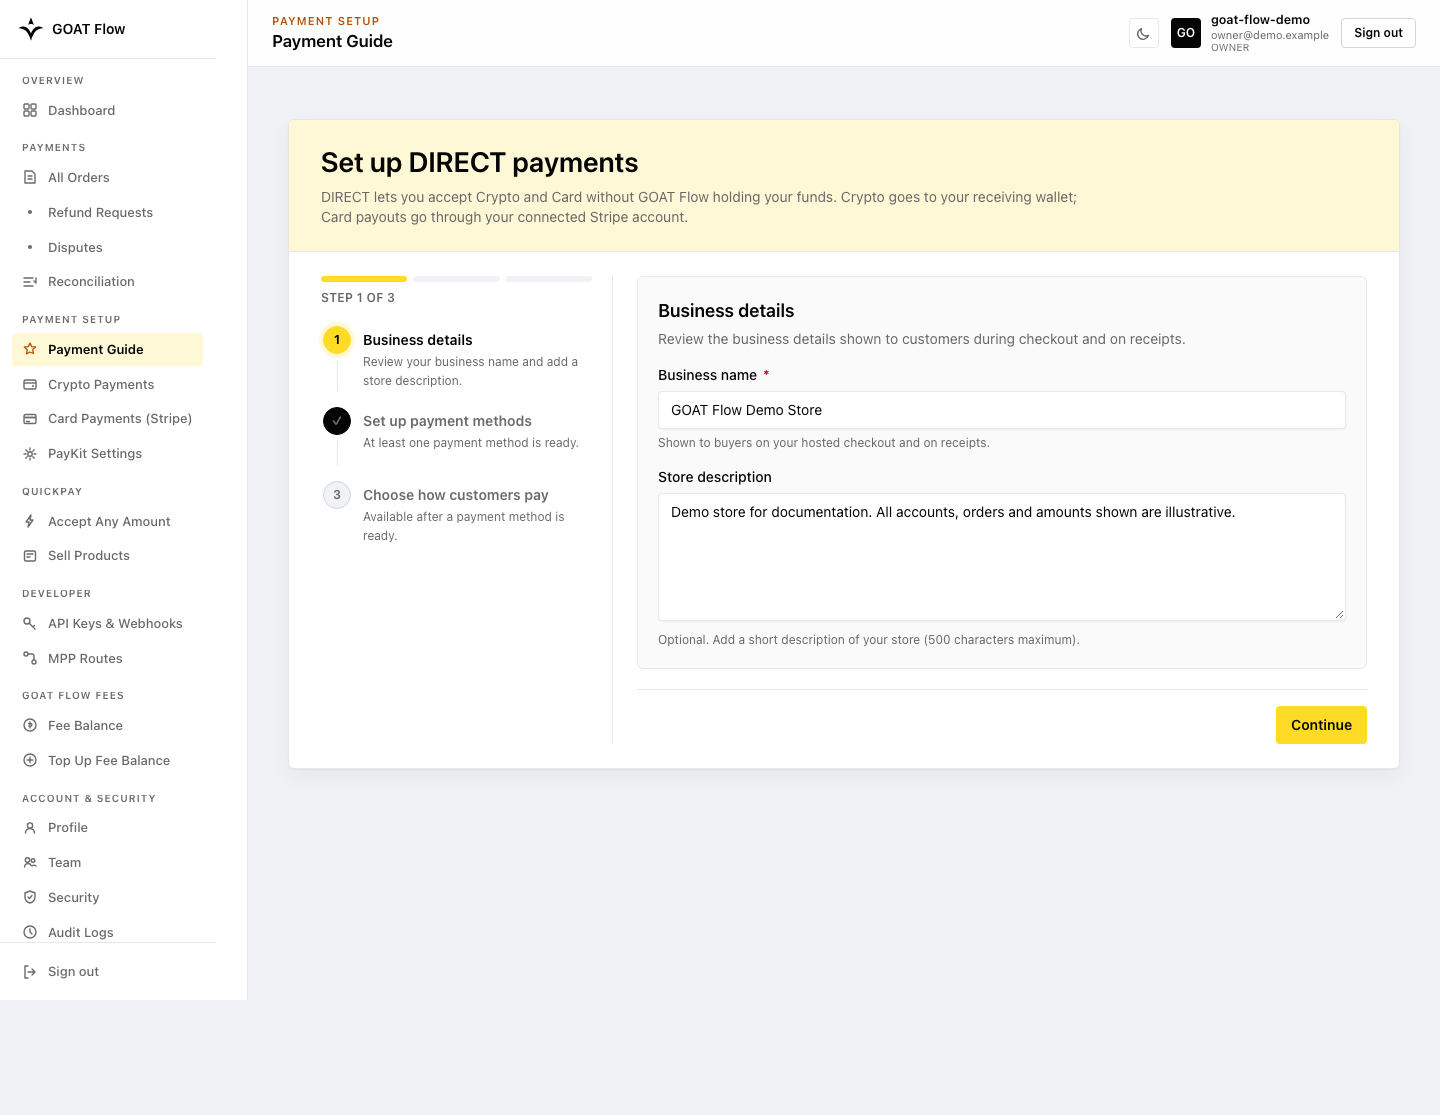The width and height of the screenshot is (1440, 1115).
Task: Click the GO account avatar
Action: tap(1186, 33)
